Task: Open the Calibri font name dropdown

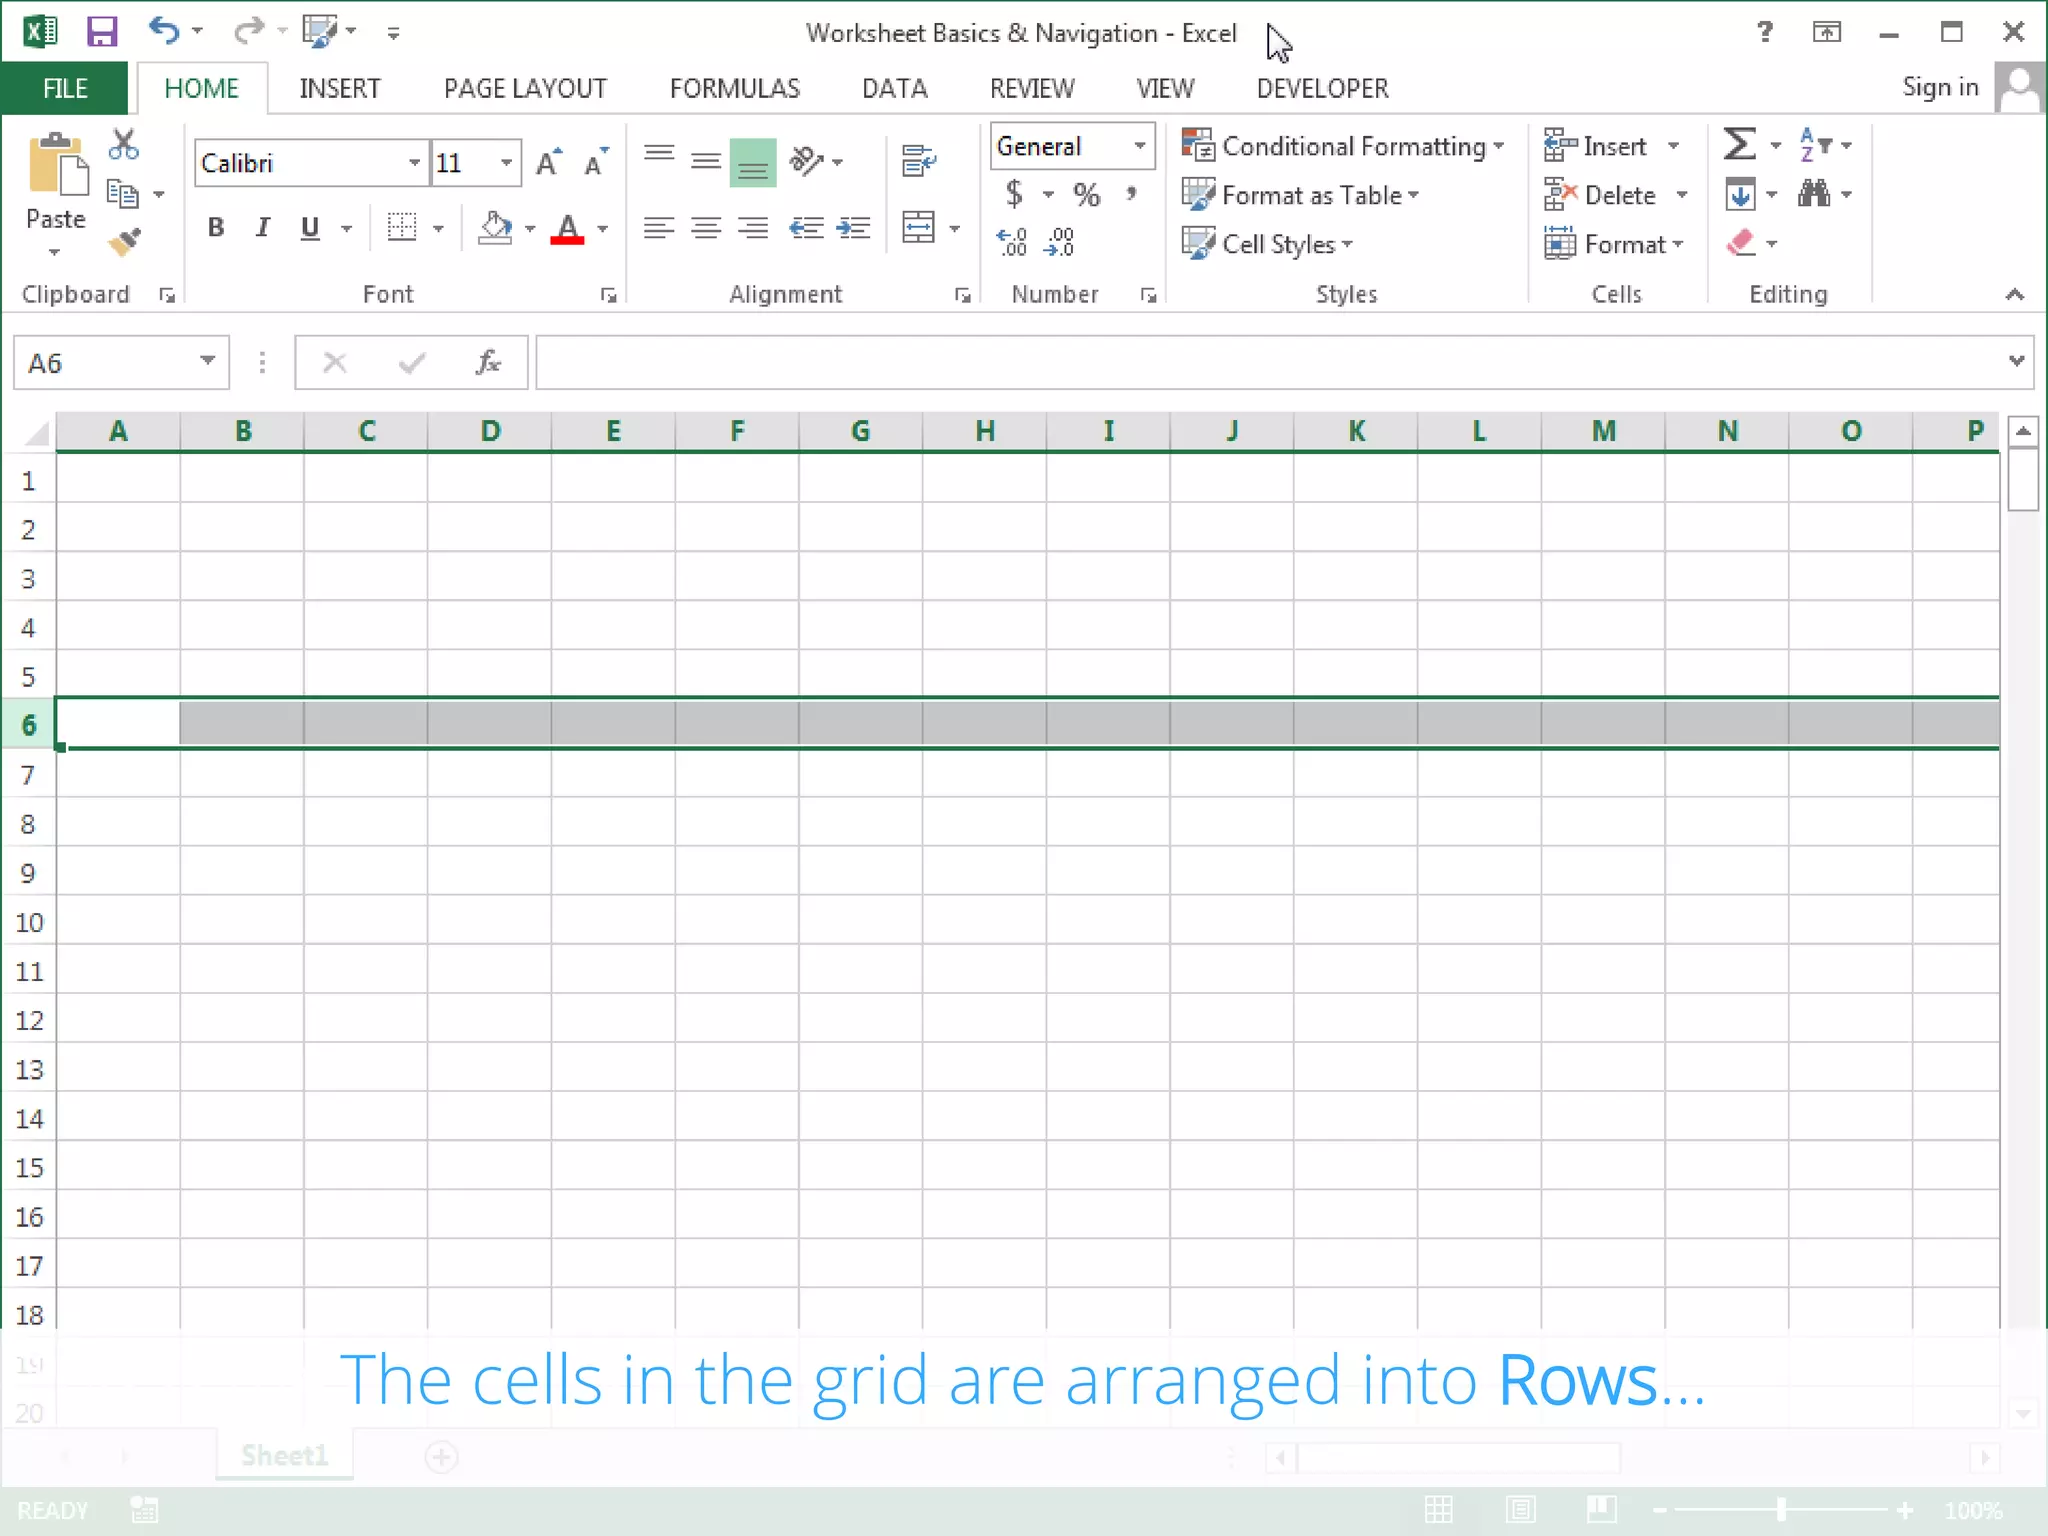Action: (x=414, y=163)
